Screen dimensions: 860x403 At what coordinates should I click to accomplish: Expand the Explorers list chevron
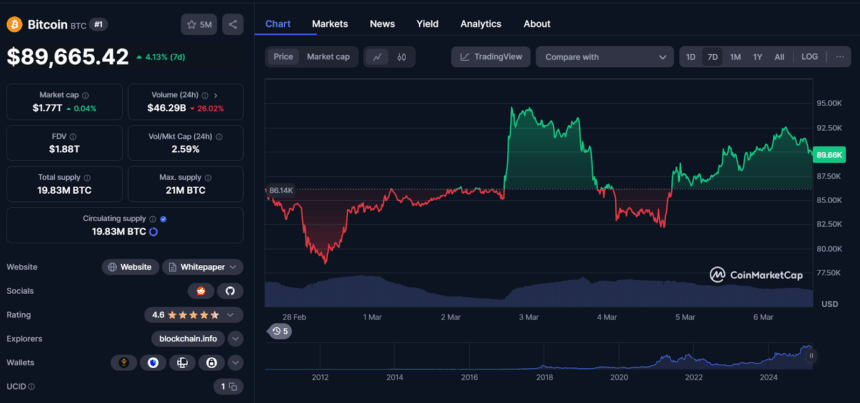click(x=235, y=339)
